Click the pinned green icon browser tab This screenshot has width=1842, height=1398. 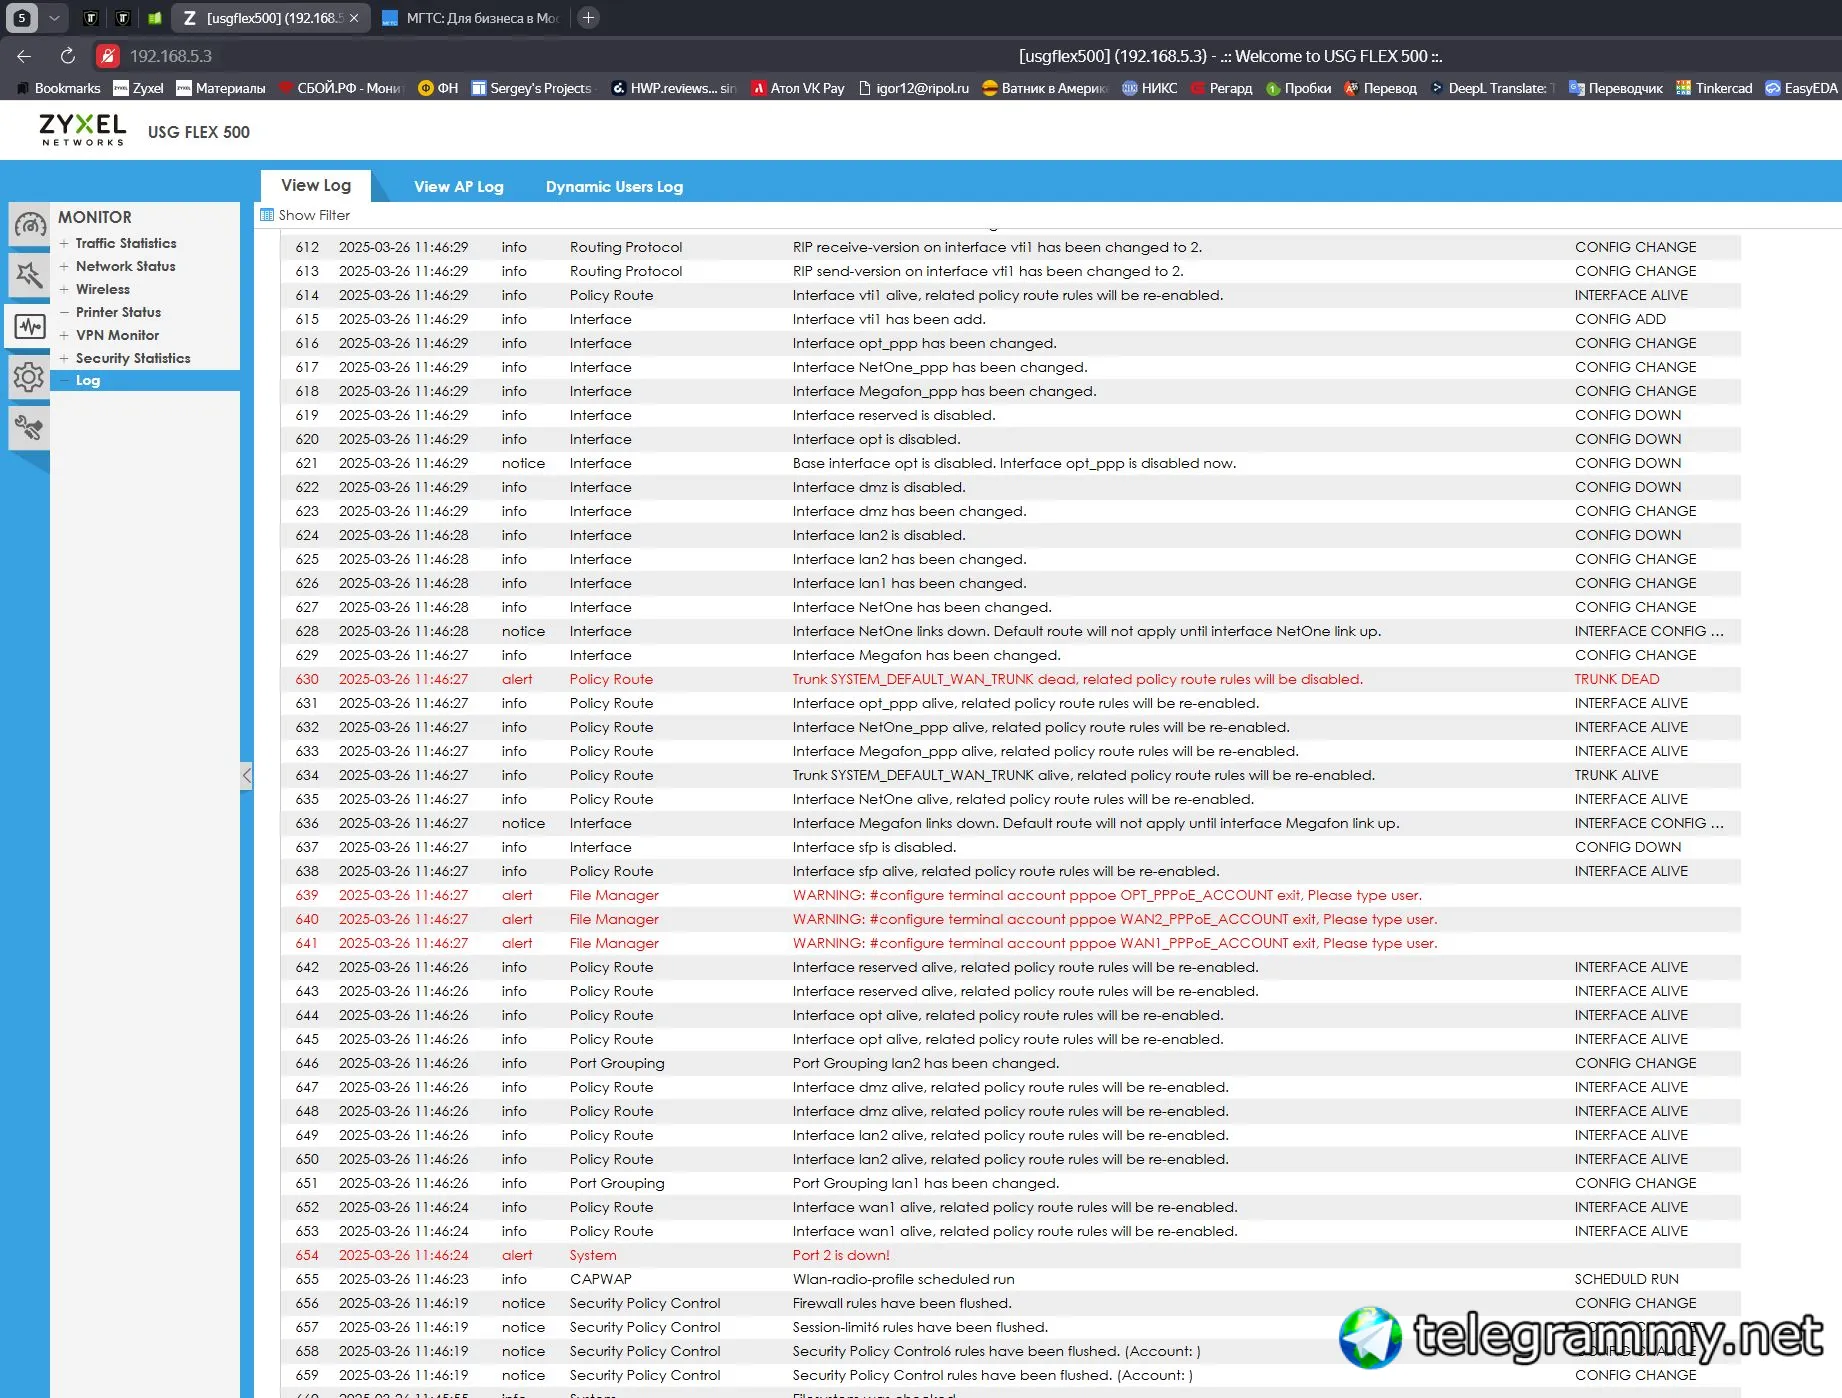(x=154, y=18)
